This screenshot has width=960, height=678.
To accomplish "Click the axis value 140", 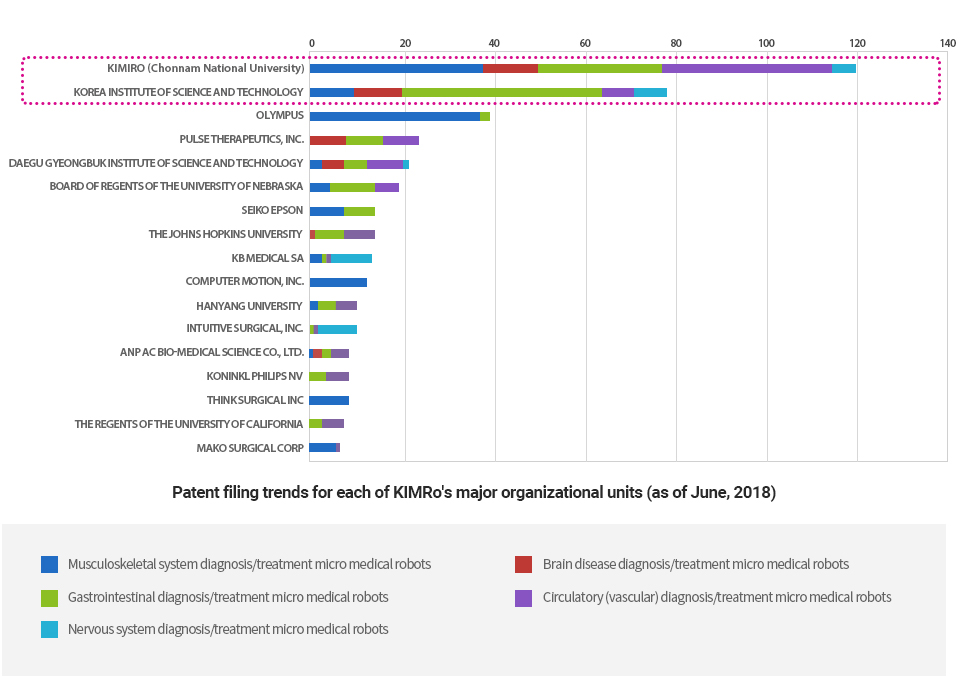I will point(948,43).
